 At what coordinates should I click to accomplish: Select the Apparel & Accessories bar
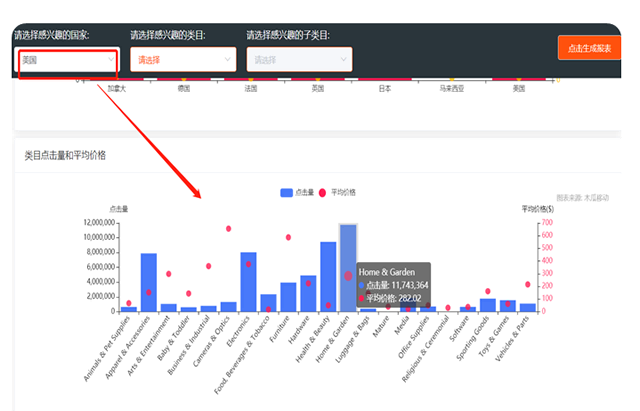[148, 283]
